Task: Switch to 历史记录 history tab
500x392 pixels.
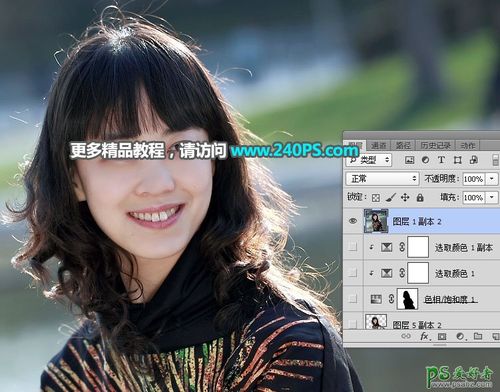Action: 435,145
